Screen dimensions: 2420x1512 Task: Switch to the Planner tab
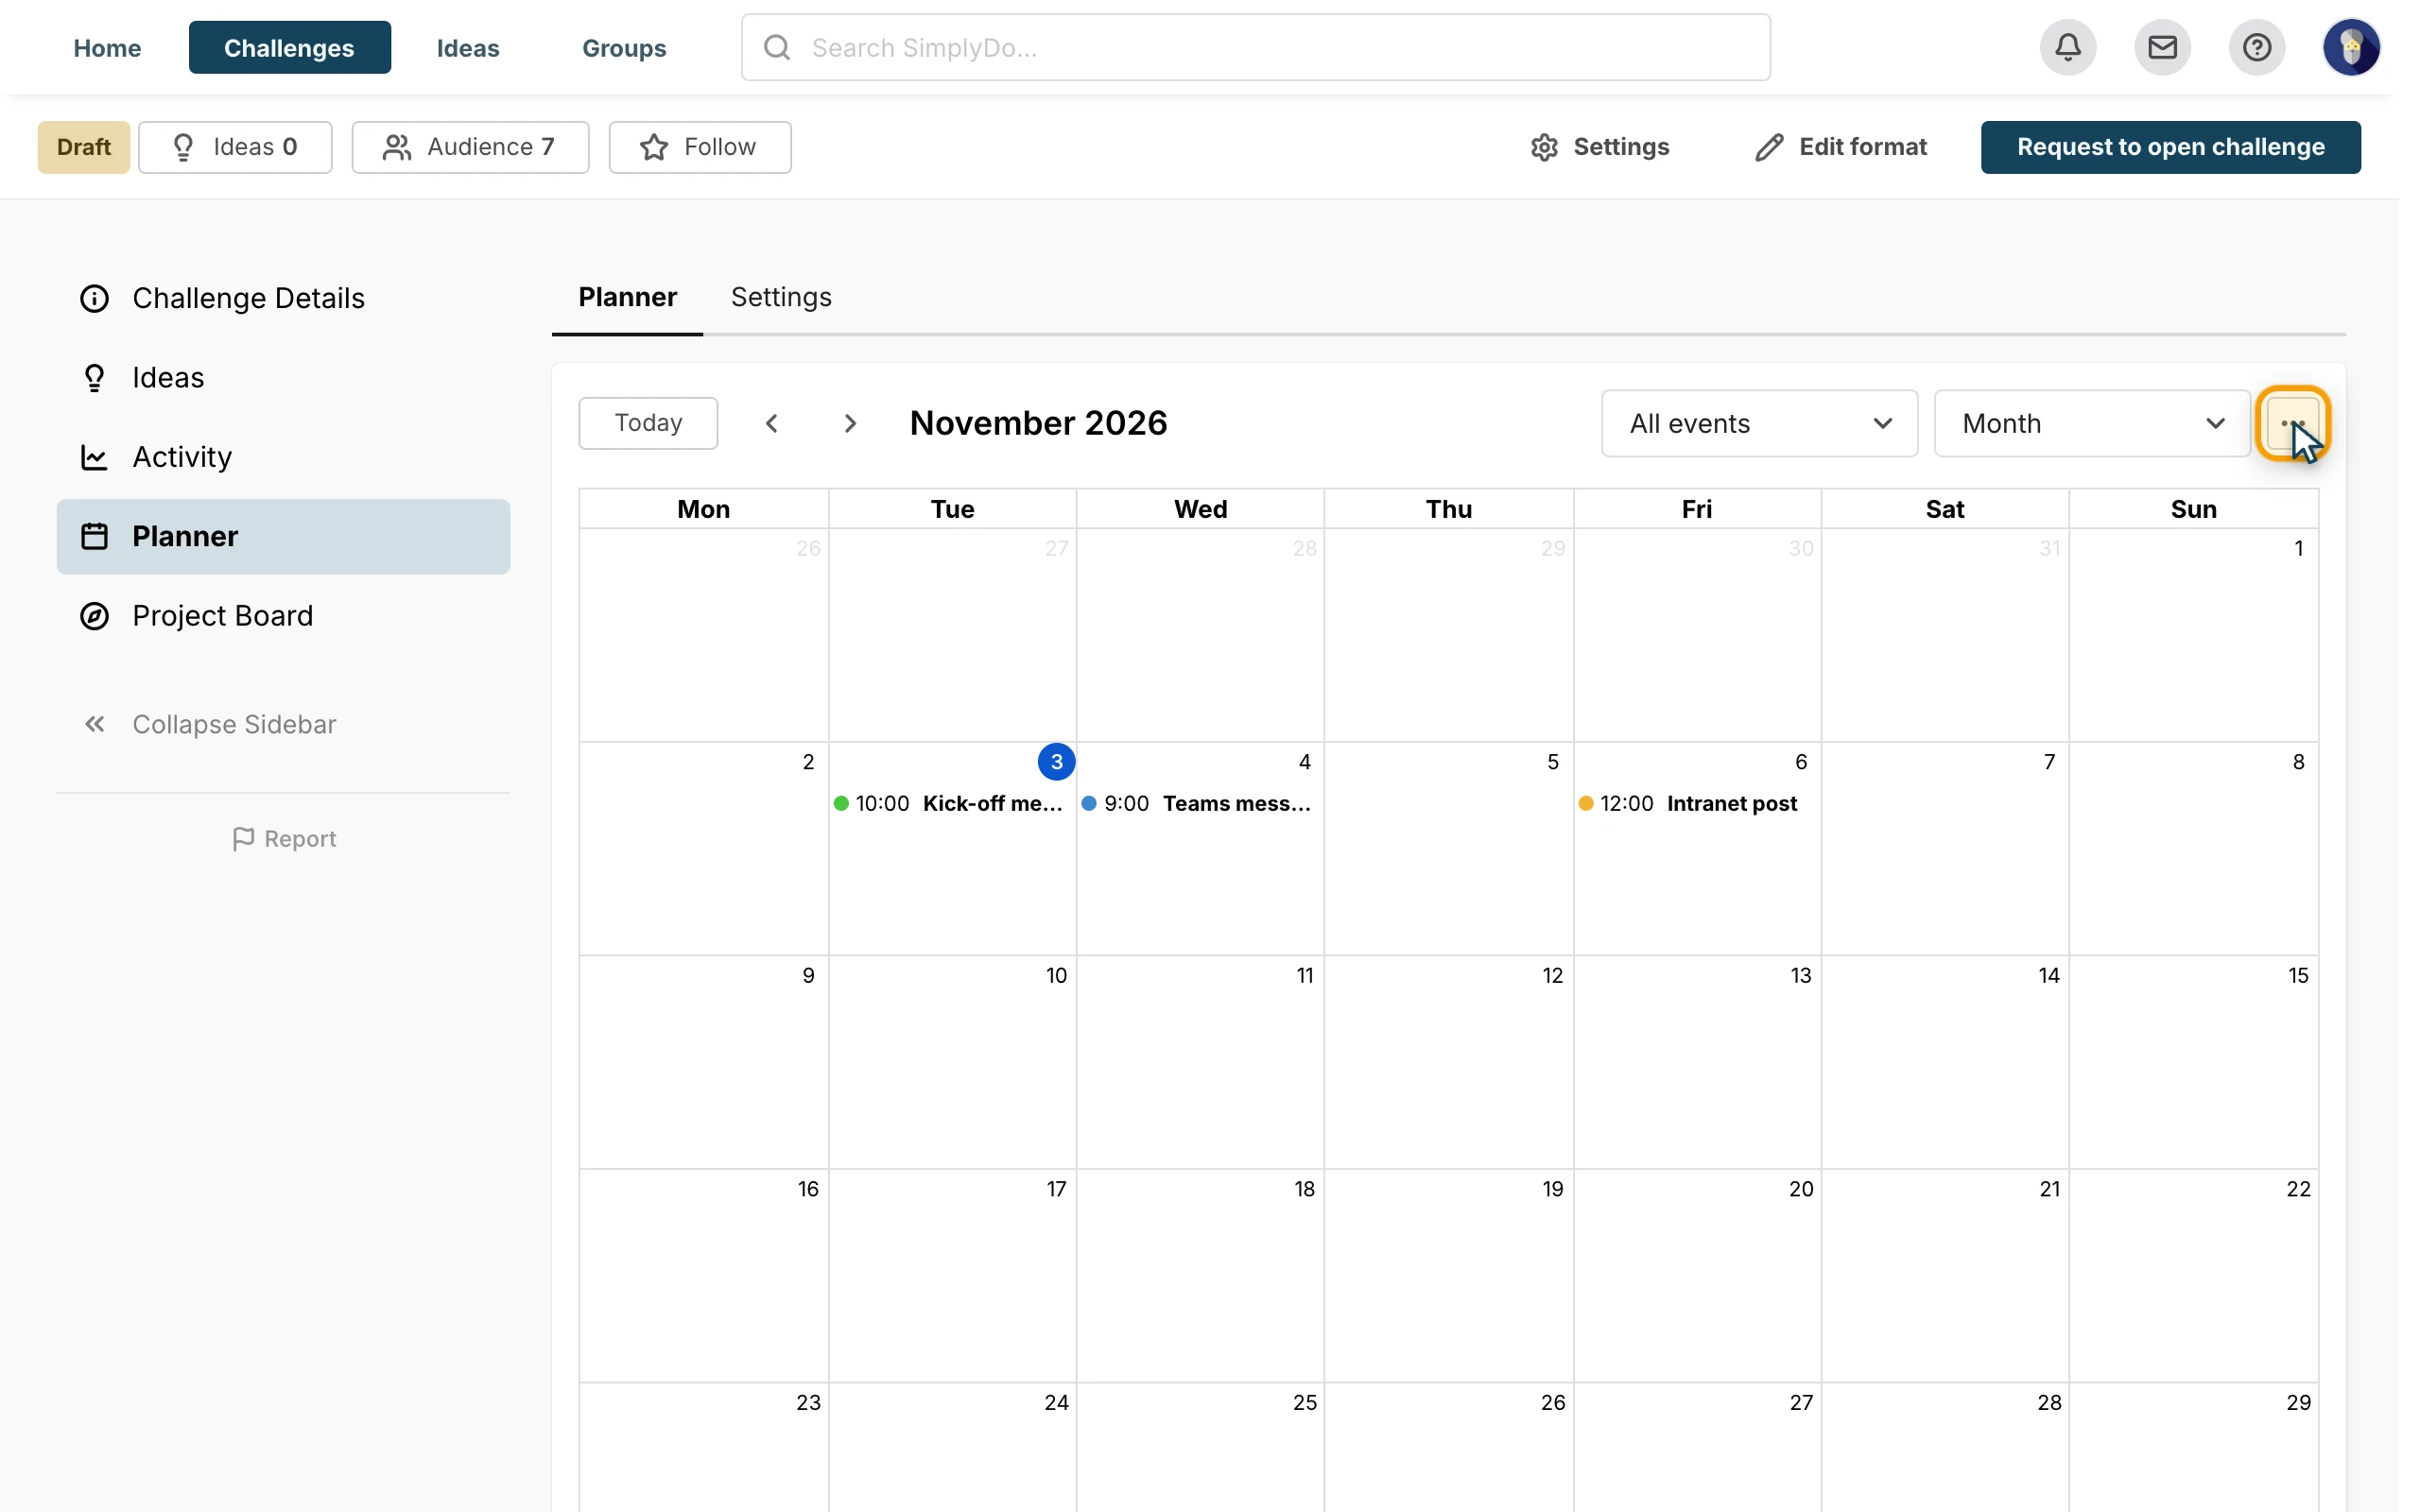point(627,297)
